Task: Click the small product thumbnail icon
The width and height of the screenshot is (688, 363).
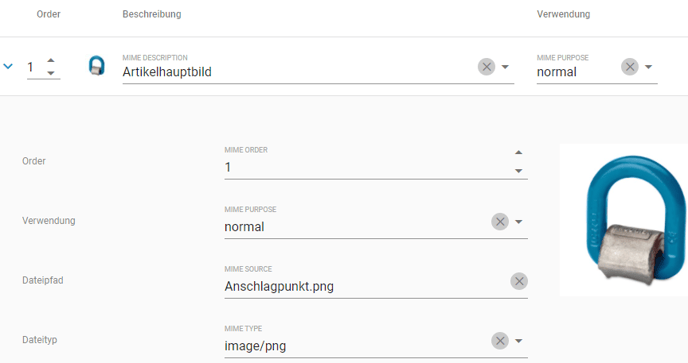Action: [97, 66]
